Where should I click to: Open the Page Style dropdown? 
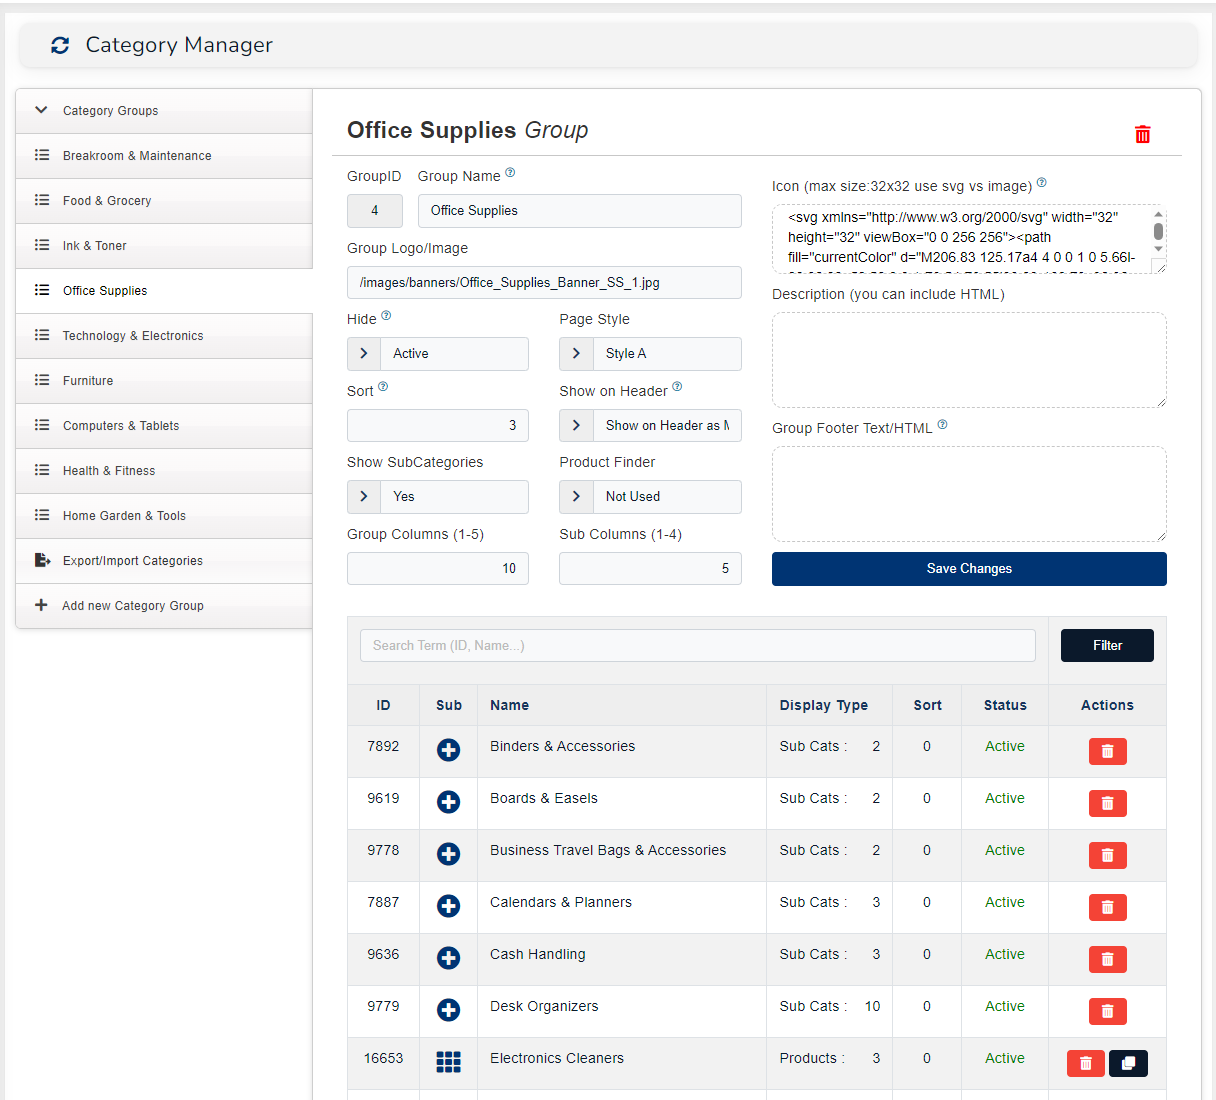[x=650, y=354]
